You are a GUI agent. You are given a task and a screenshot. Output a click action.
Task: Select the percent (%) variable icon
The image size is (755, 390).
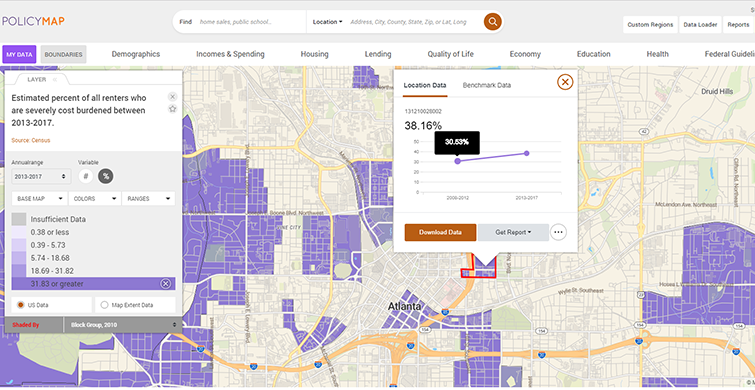[x=106, y=176]
